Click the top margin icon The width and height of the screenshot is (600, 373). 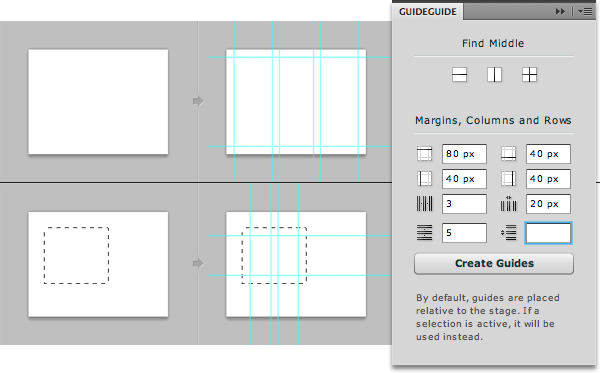(x=424, y=154)
